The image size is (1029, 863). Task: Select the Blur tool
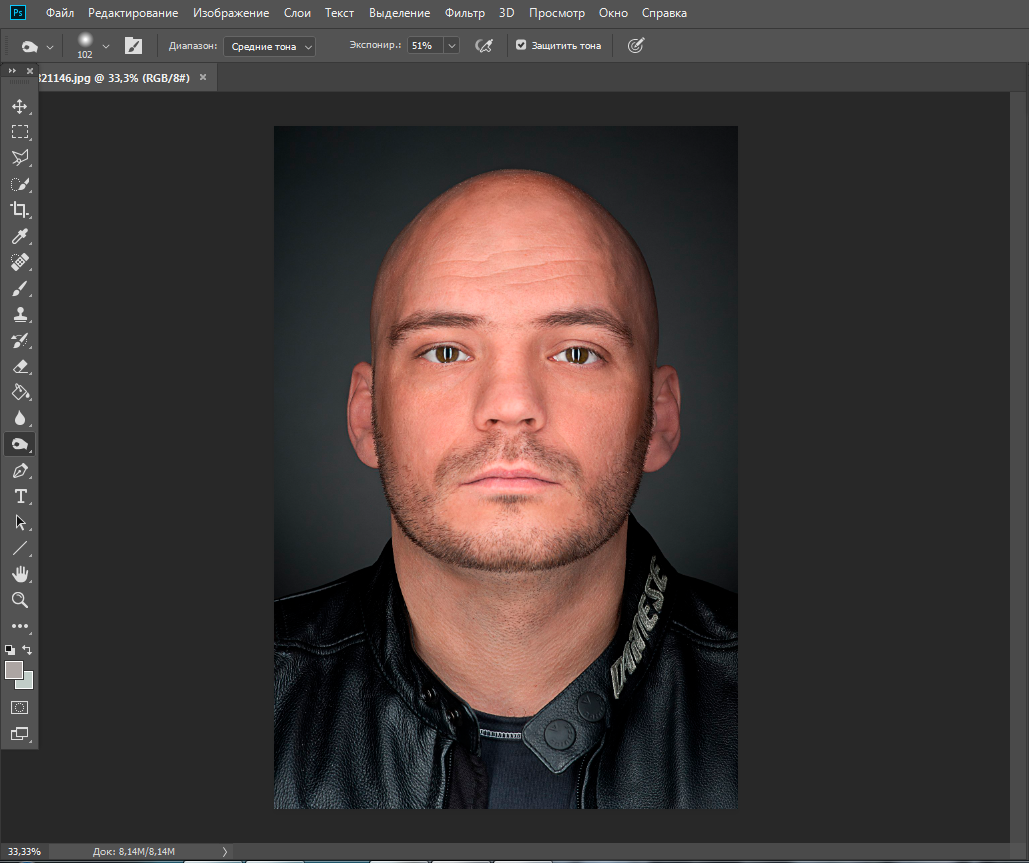click(x=20, y=418)
